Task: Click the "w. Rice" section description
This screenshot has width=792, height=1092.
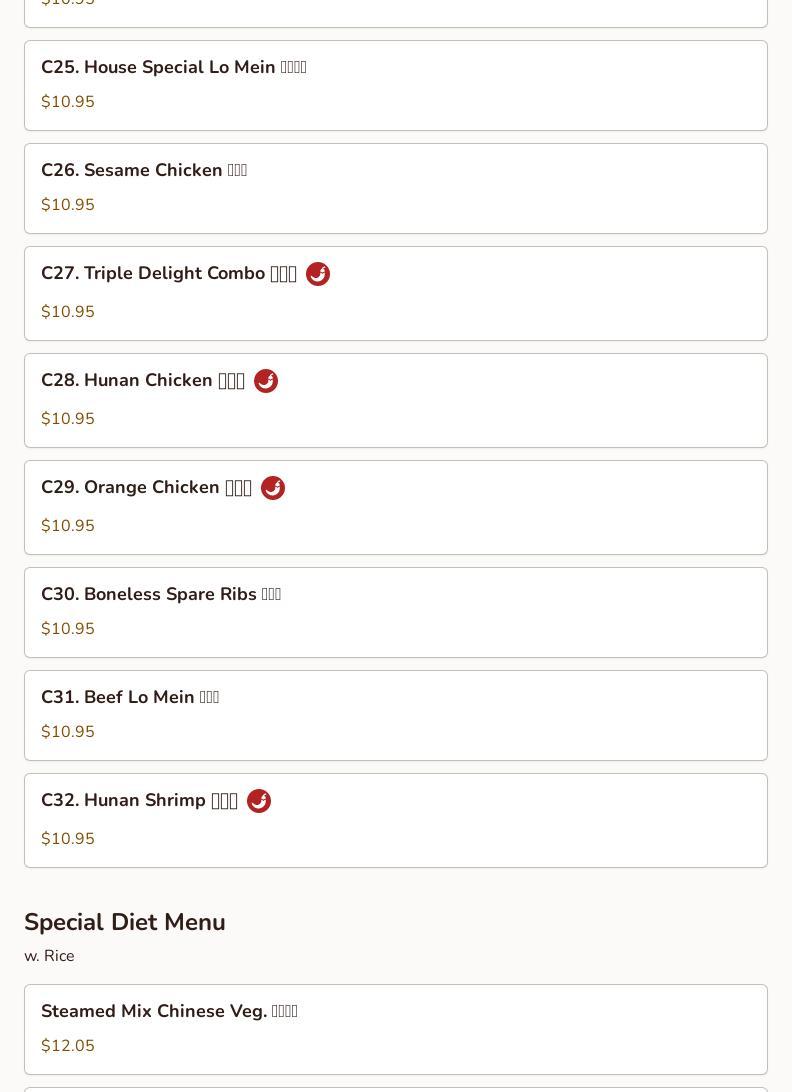Action: (49, 956)
